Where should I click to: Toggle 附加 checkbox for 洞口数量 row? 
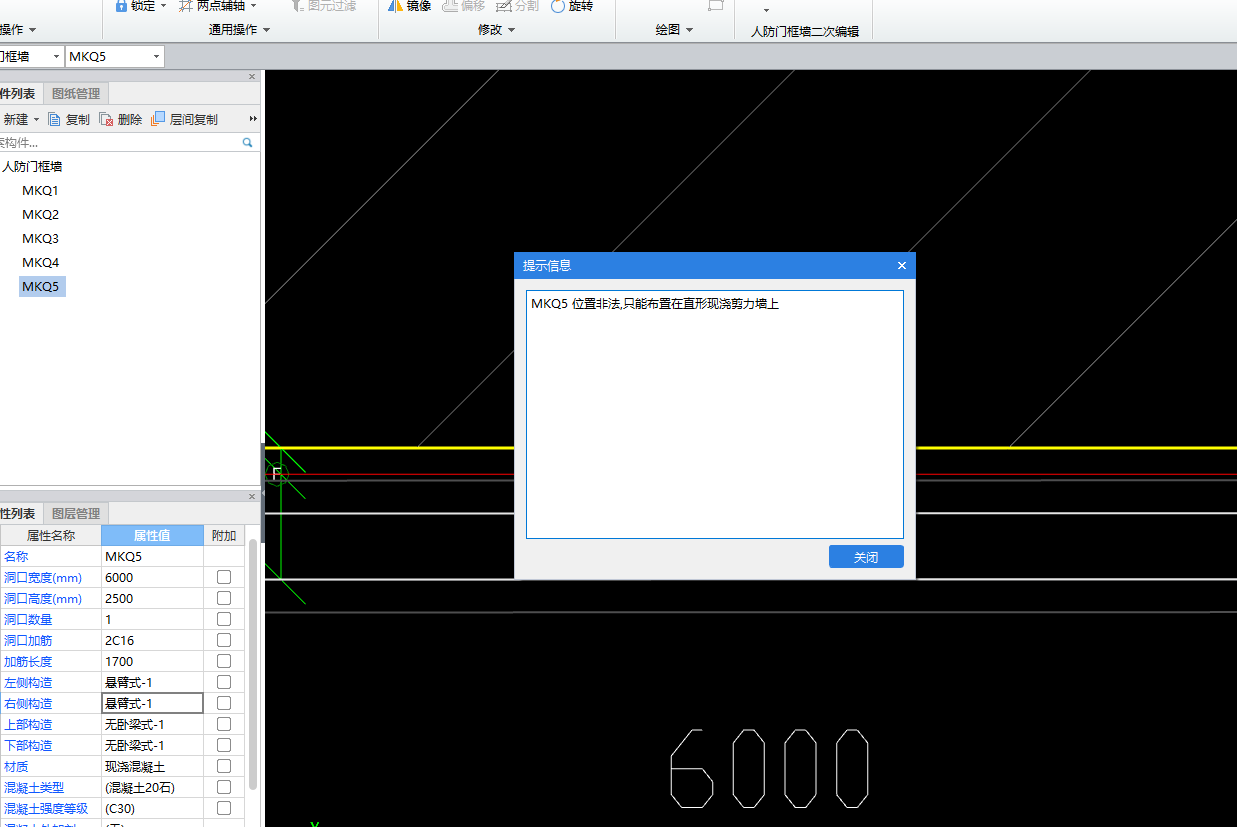point(224,619)
